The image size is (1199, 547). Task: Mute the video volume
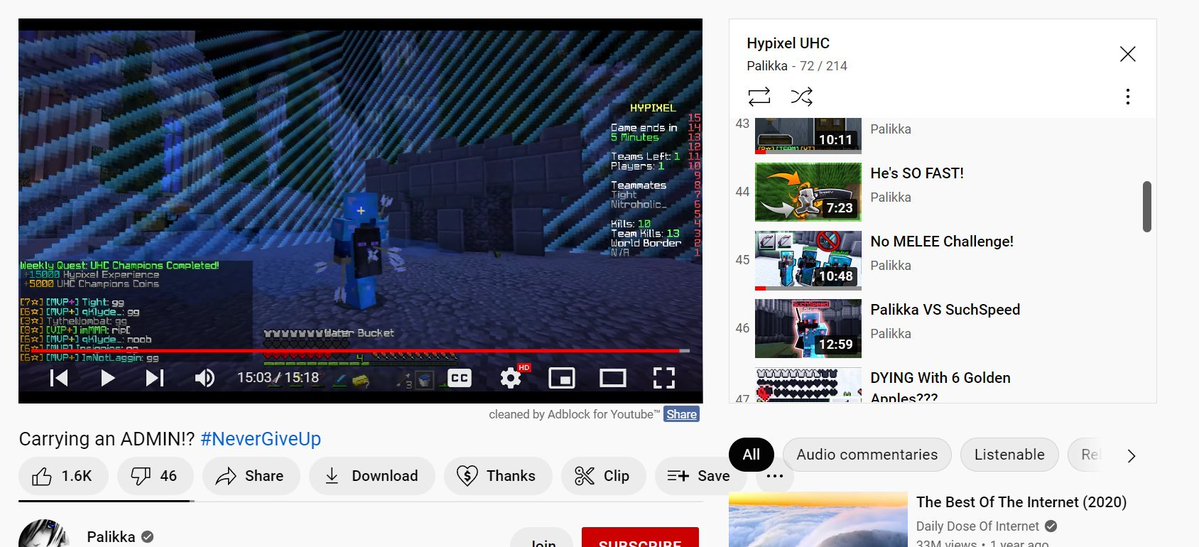pyautogui.click(x=204, y=378)
